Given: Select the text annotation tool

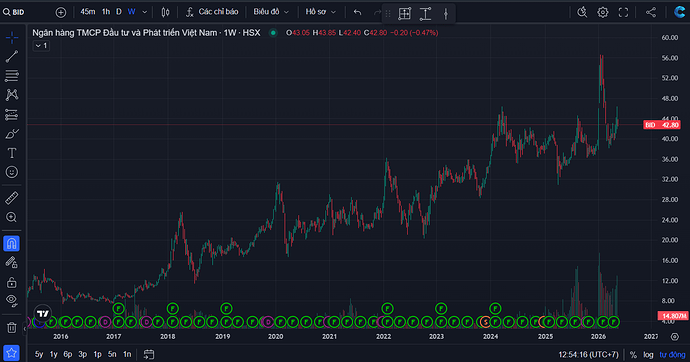Looking at the screenshot, I should [x=12, y=153].
